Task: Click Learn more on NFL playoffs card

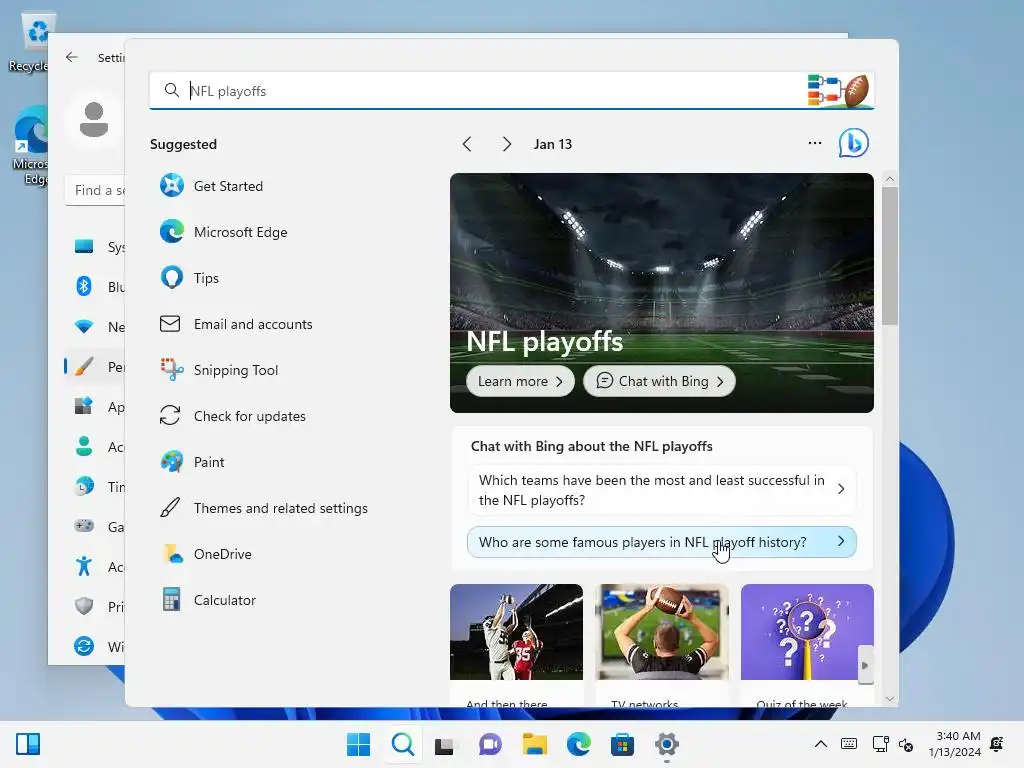Action: point(520,381)
